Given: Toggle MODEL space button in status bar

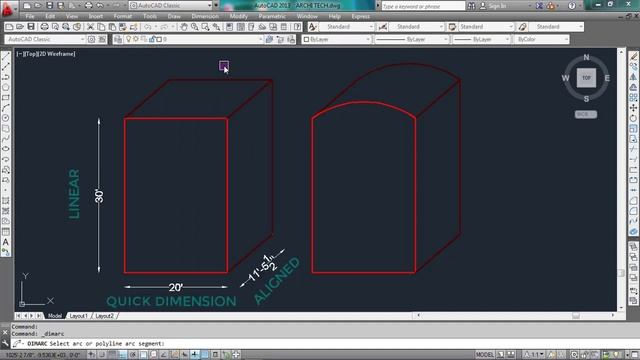Looking at the screenshot, I should point(484,355).
